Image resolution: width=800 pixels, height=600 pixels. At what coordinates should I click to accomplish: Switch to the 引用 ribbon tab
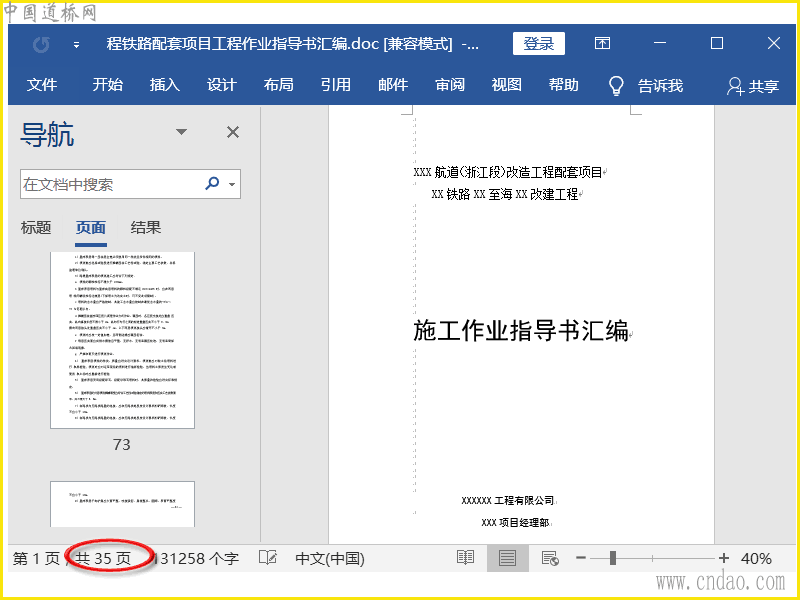336,85
